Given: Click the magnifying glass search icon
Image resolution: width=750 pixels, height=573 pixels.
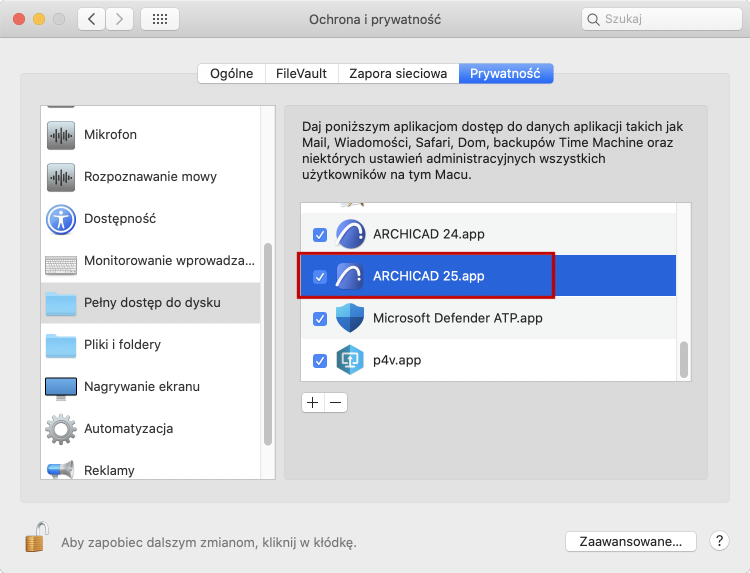Looking at the screenshot, I should (x=593, y=20).
